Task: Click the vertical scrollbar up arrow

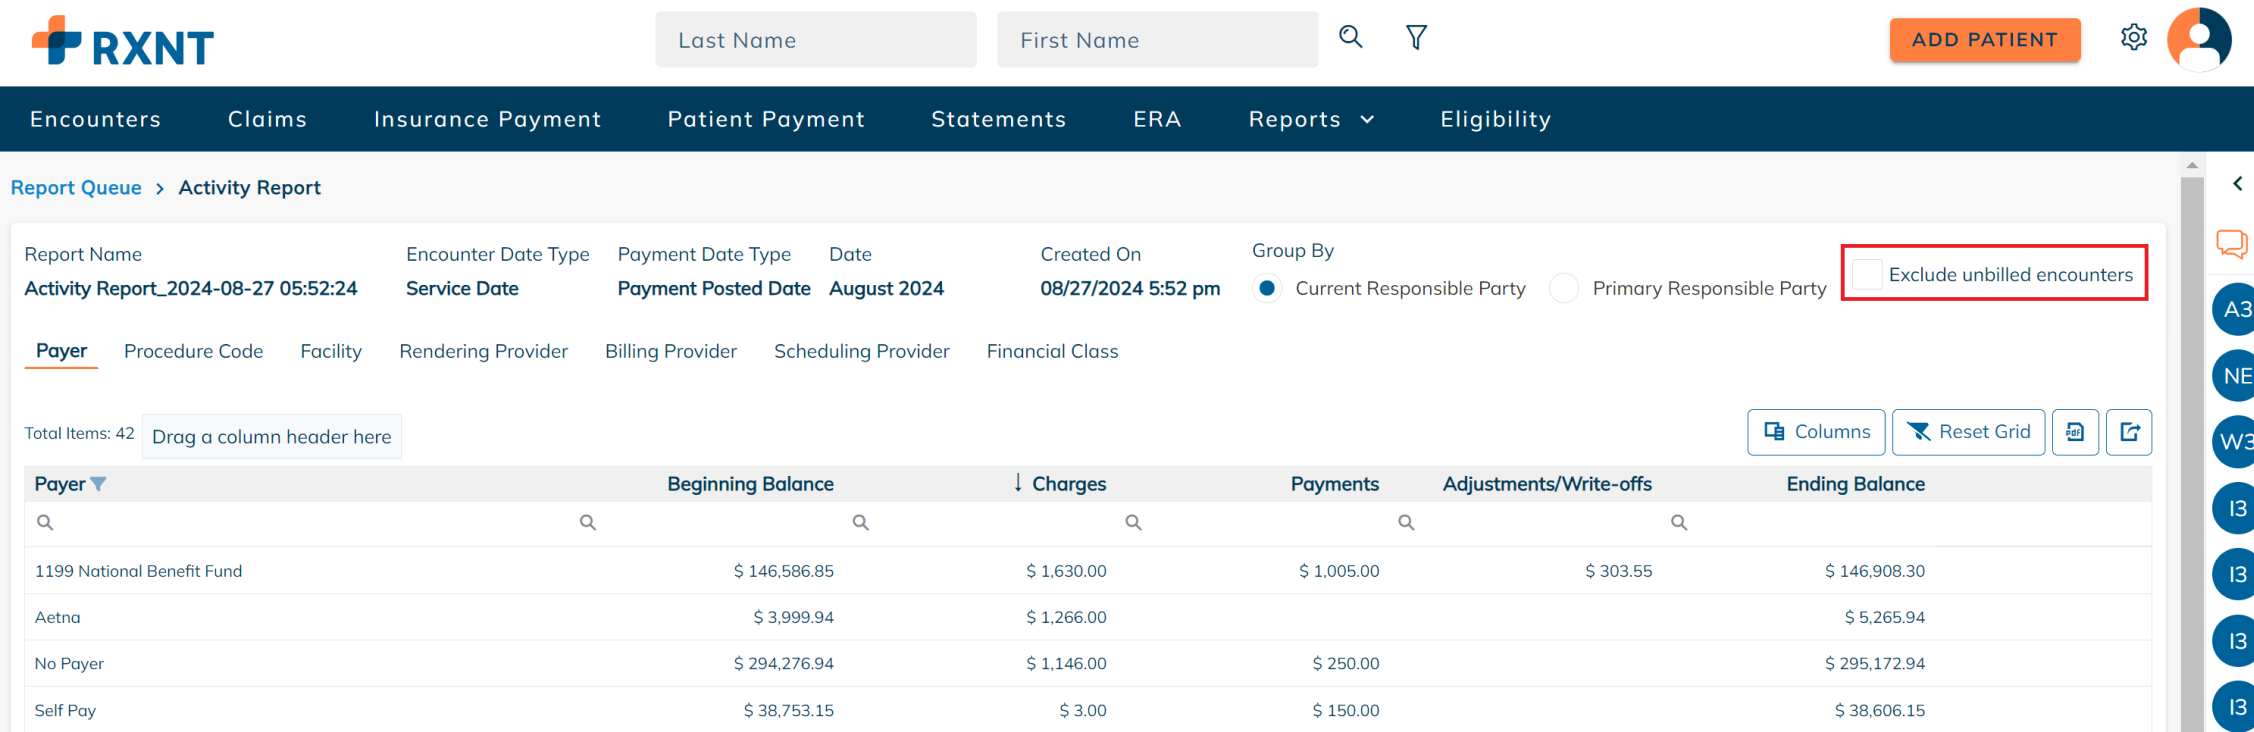Action: click(x=2192, y=165)
